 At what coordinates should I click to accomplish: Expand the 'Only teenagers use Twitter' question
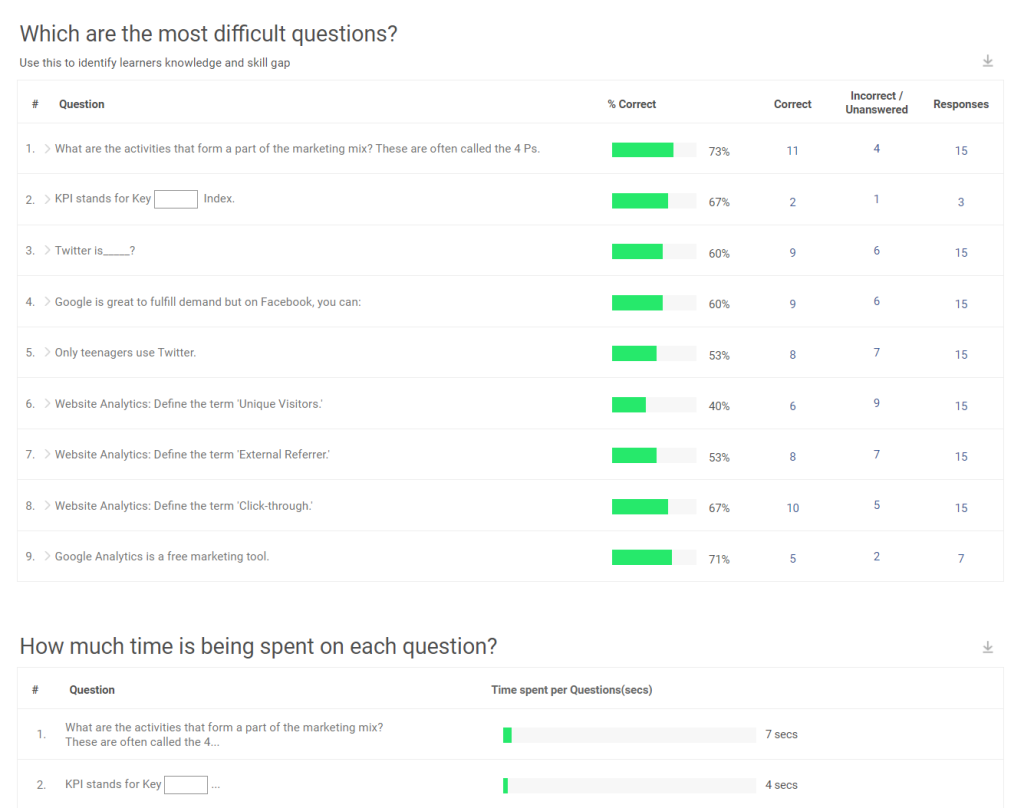tap(47, 352)
